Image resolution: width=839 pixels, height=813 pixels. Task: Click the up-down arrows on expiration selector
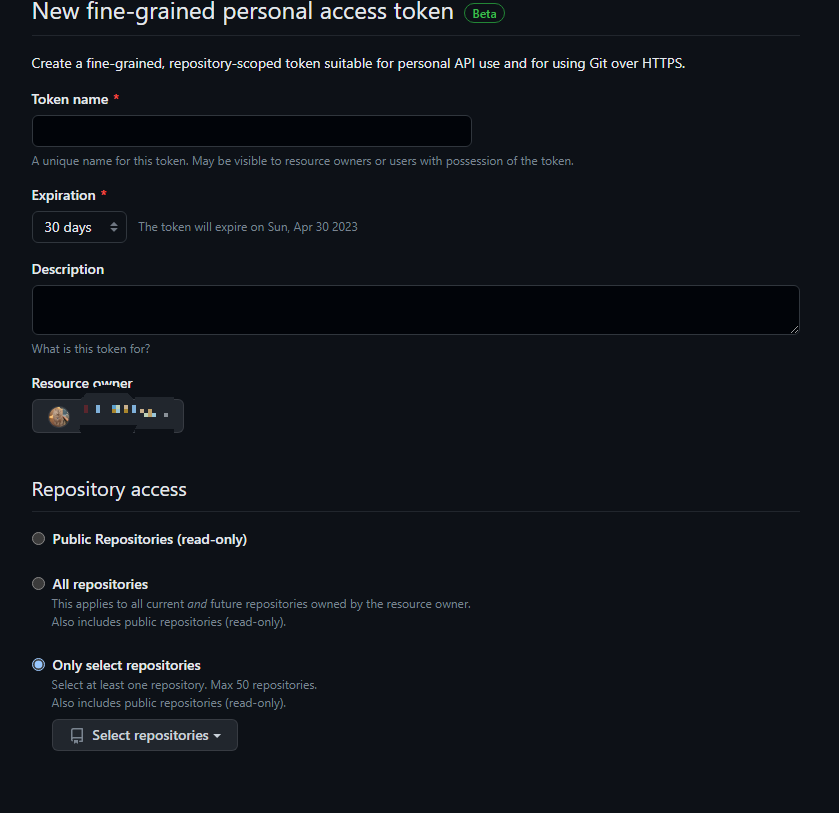[x=114, y=227]
